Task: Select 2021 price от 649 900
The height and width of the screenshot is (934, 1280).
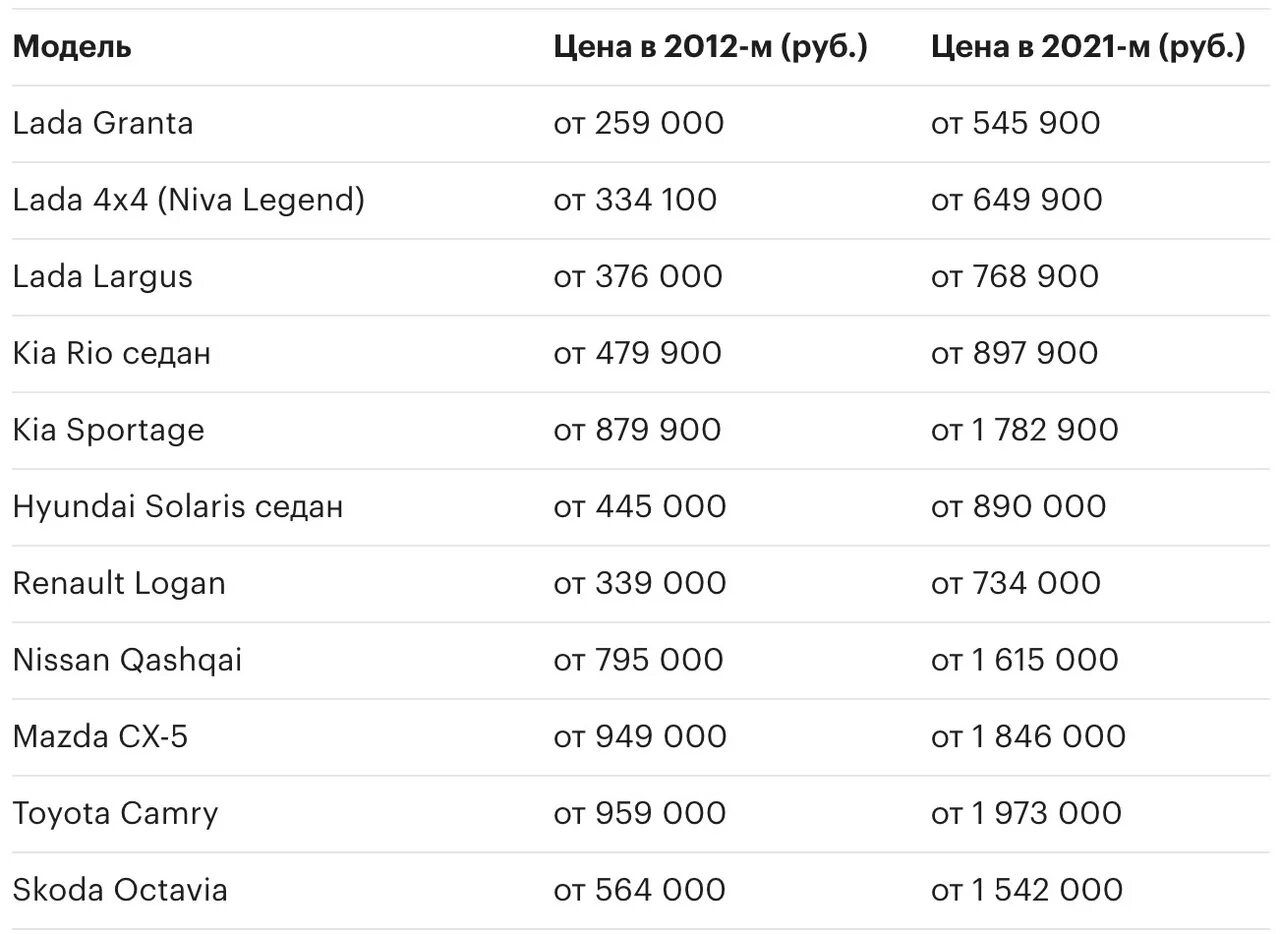Action: pos(1017,200)
